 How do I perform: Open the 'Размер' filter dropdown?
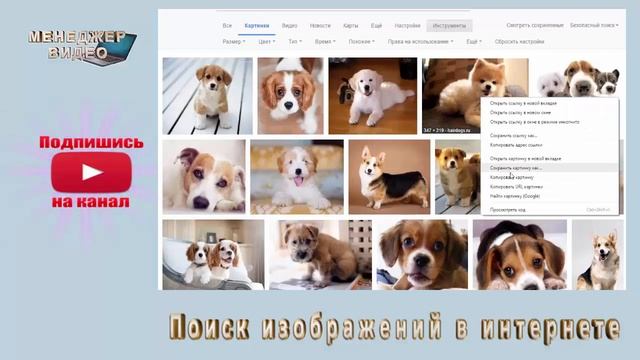(234, 42)
